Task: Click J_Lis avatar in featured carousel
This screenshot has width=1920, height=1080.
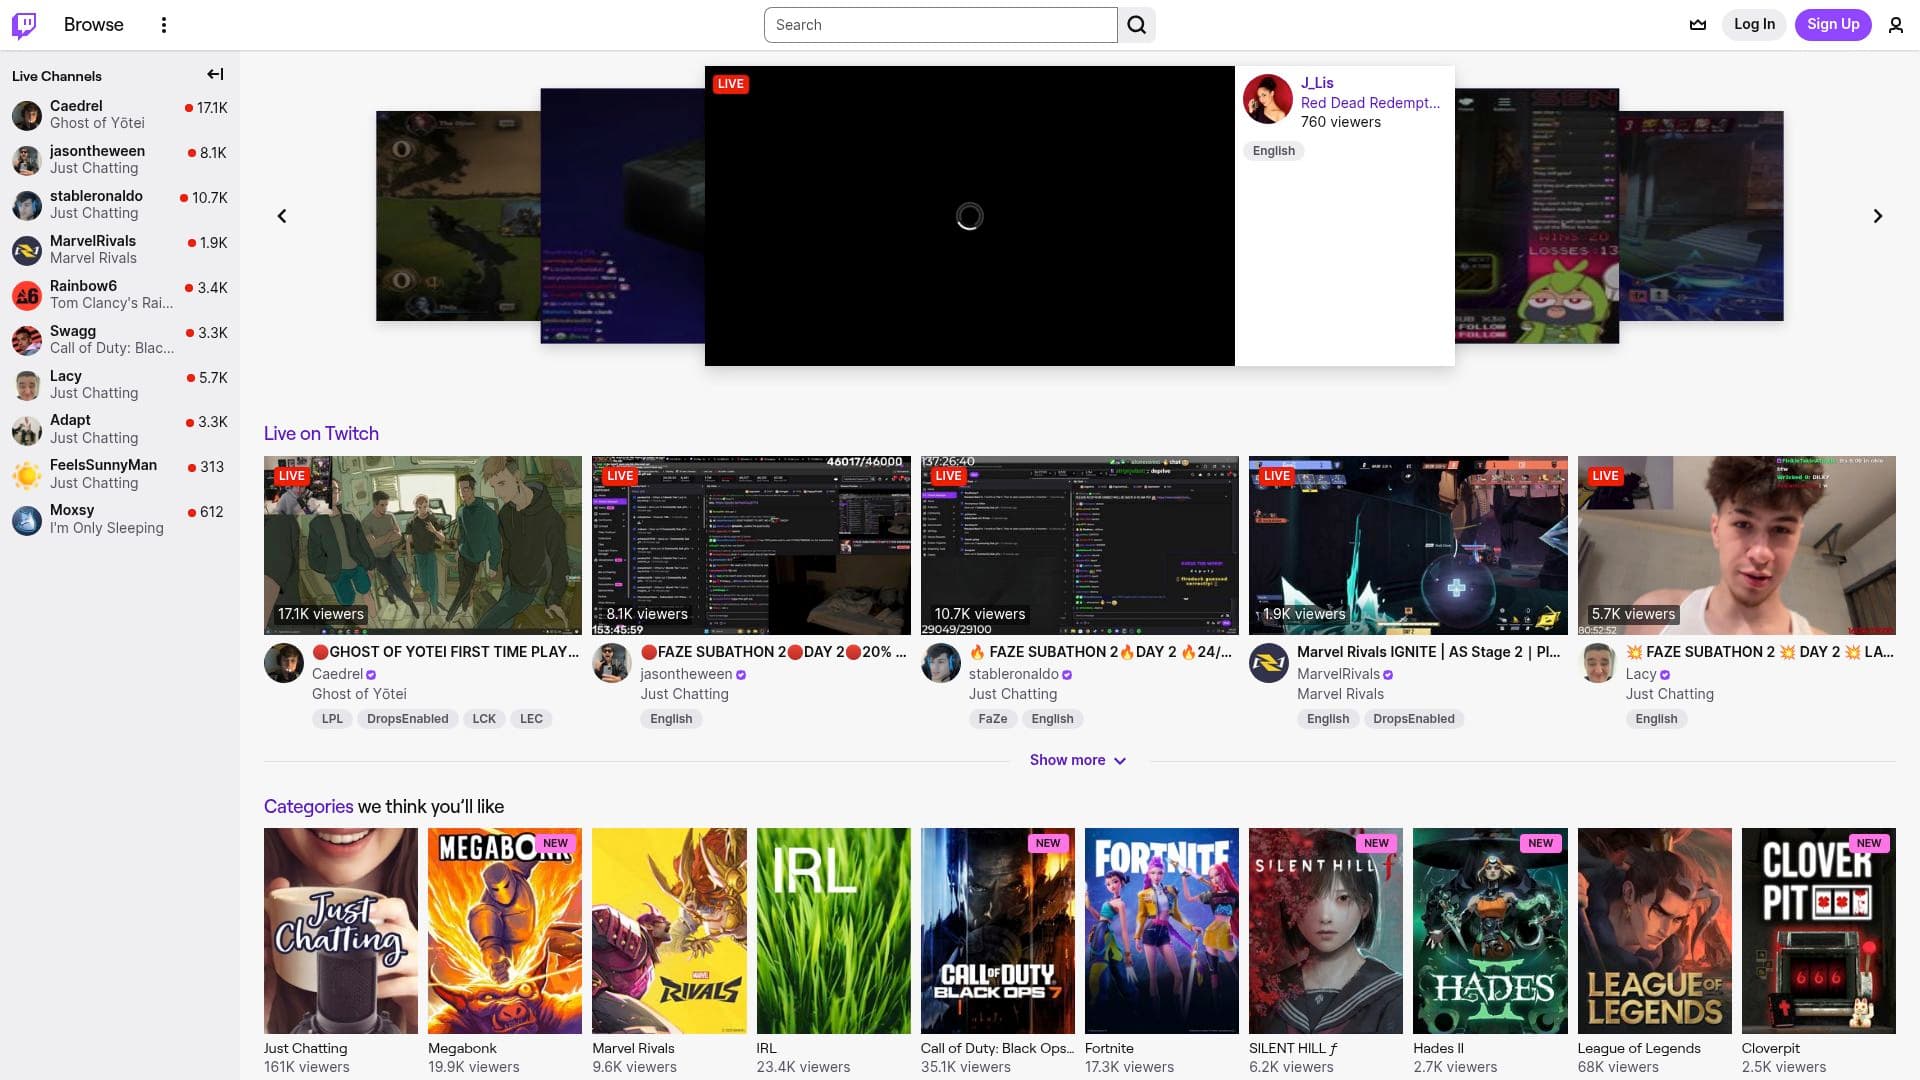Action: click(1268, 99)
